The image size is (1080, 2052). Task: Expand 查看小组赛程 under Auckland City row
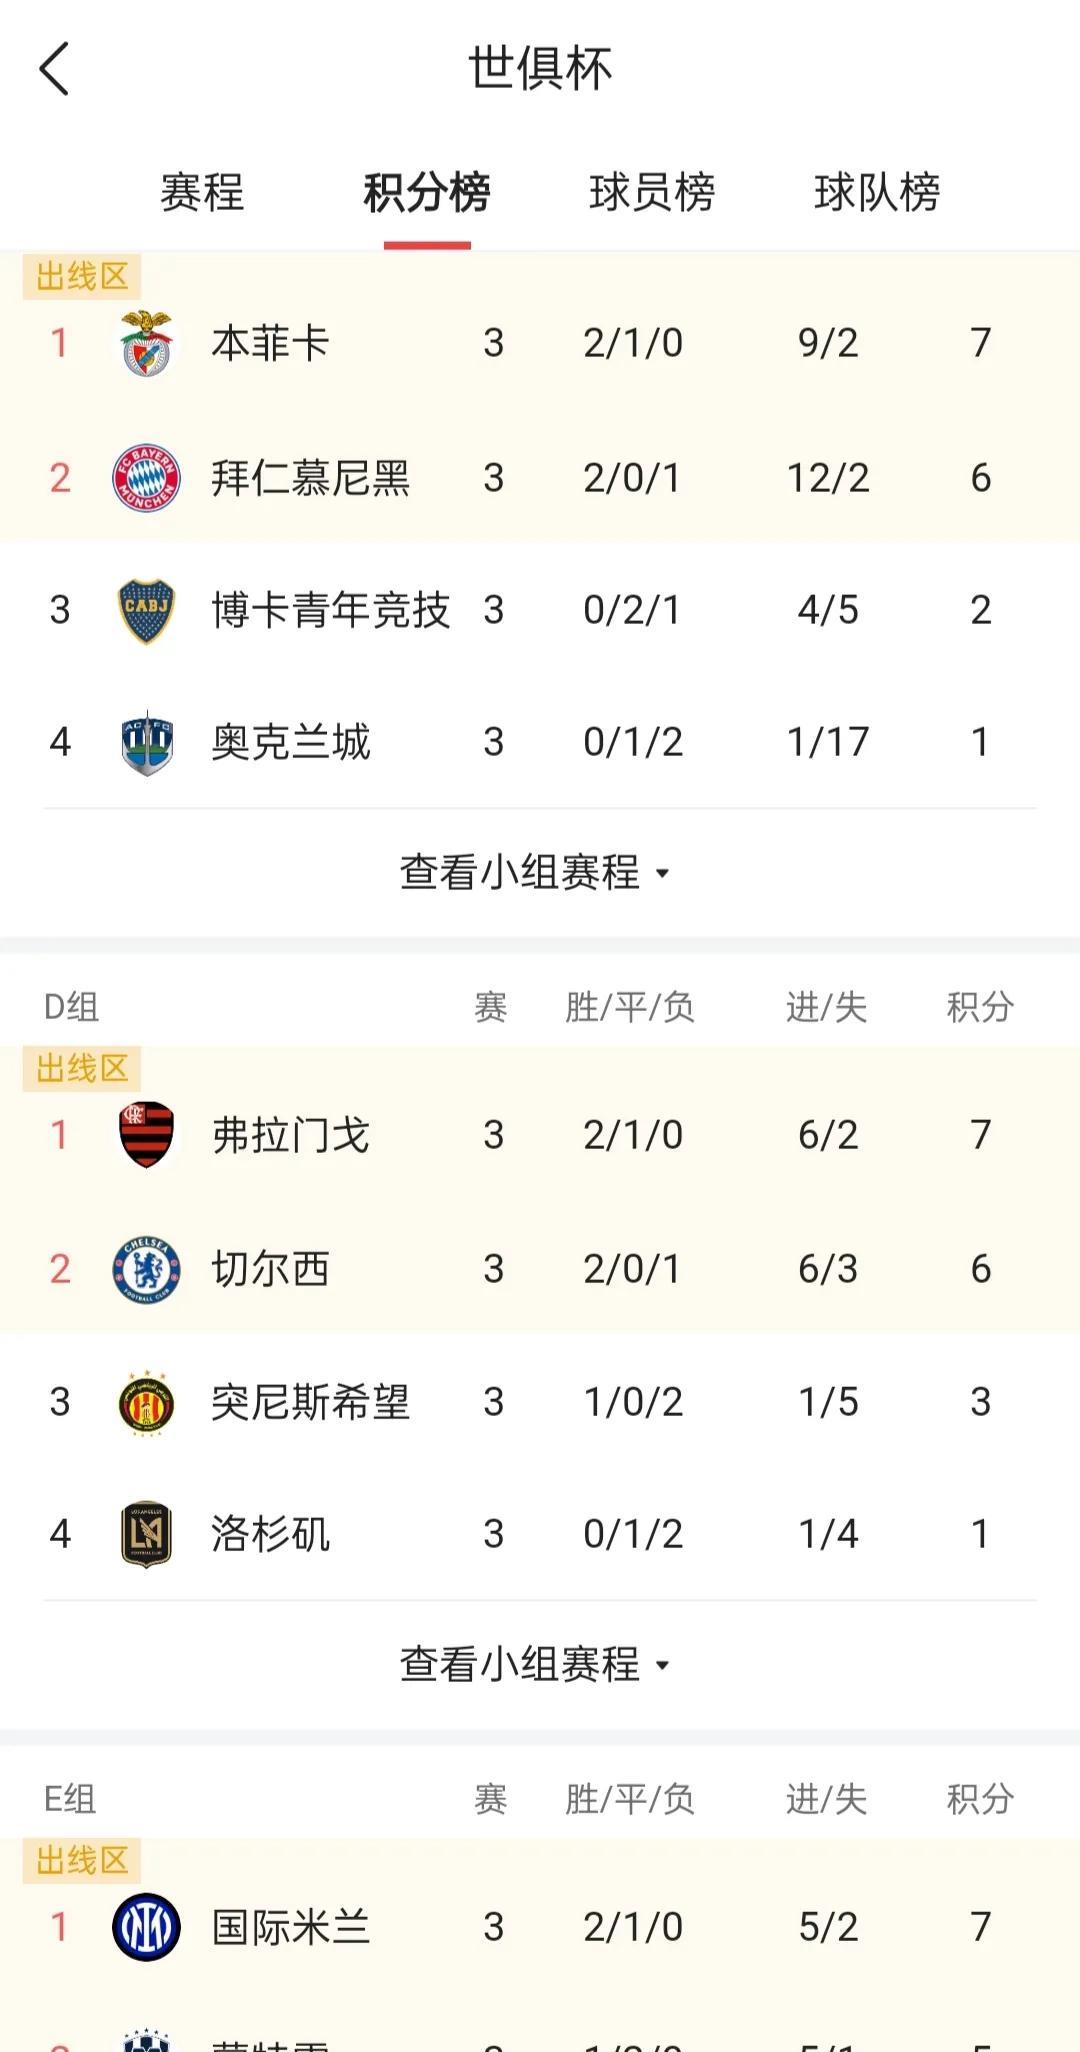click(535, 872)
